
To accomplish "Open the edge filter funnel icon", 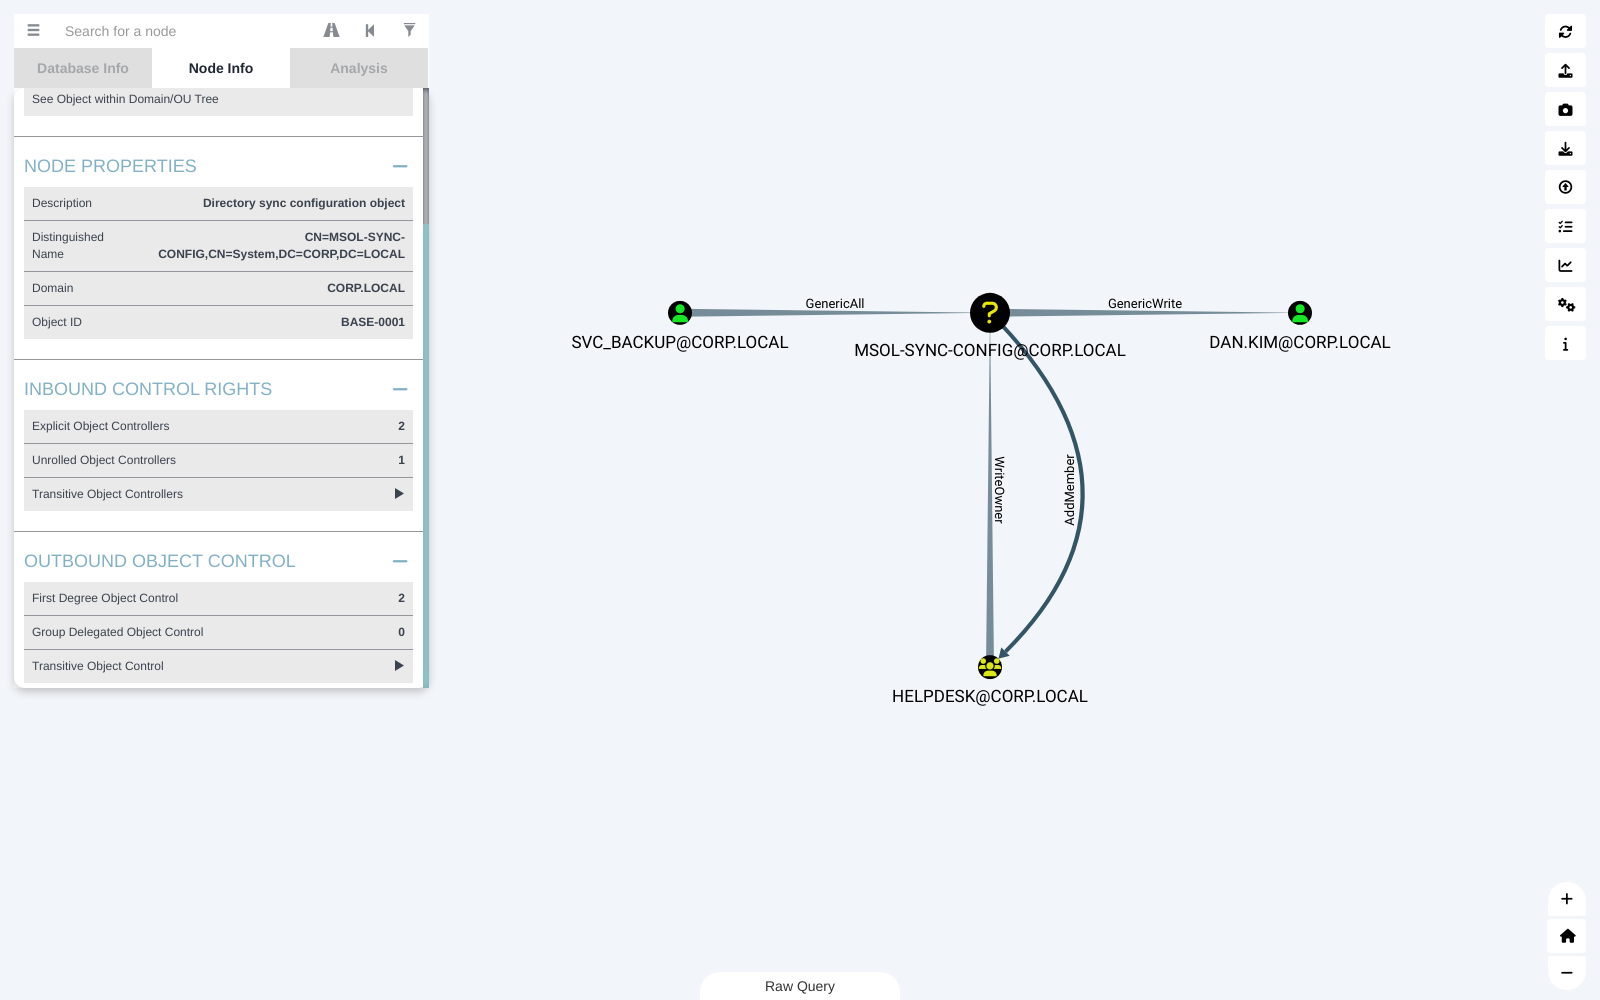I will pyautogui.click(x=409, y=30).
